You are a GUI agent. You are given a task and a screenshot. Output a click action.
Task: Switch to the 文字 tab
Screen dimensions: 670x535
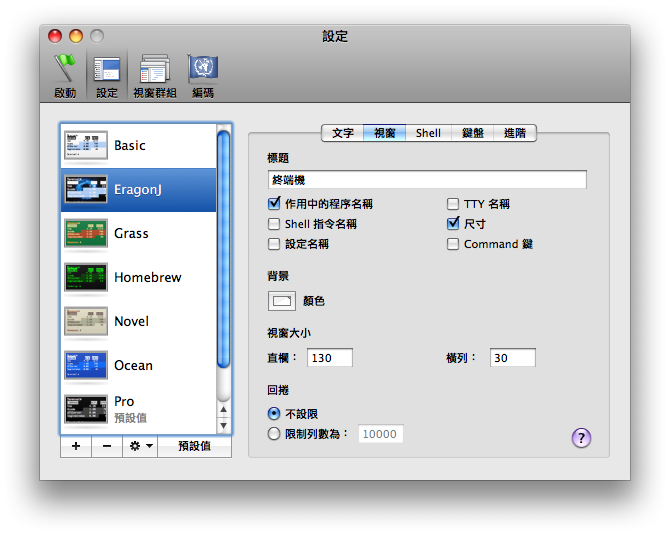[343, 133]
